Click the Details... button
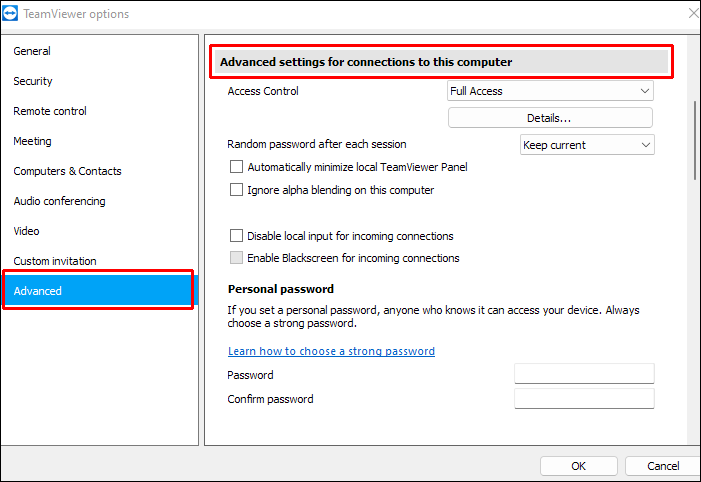The height and width of the screenshot is (482, 701). click(x=550, y=118)
